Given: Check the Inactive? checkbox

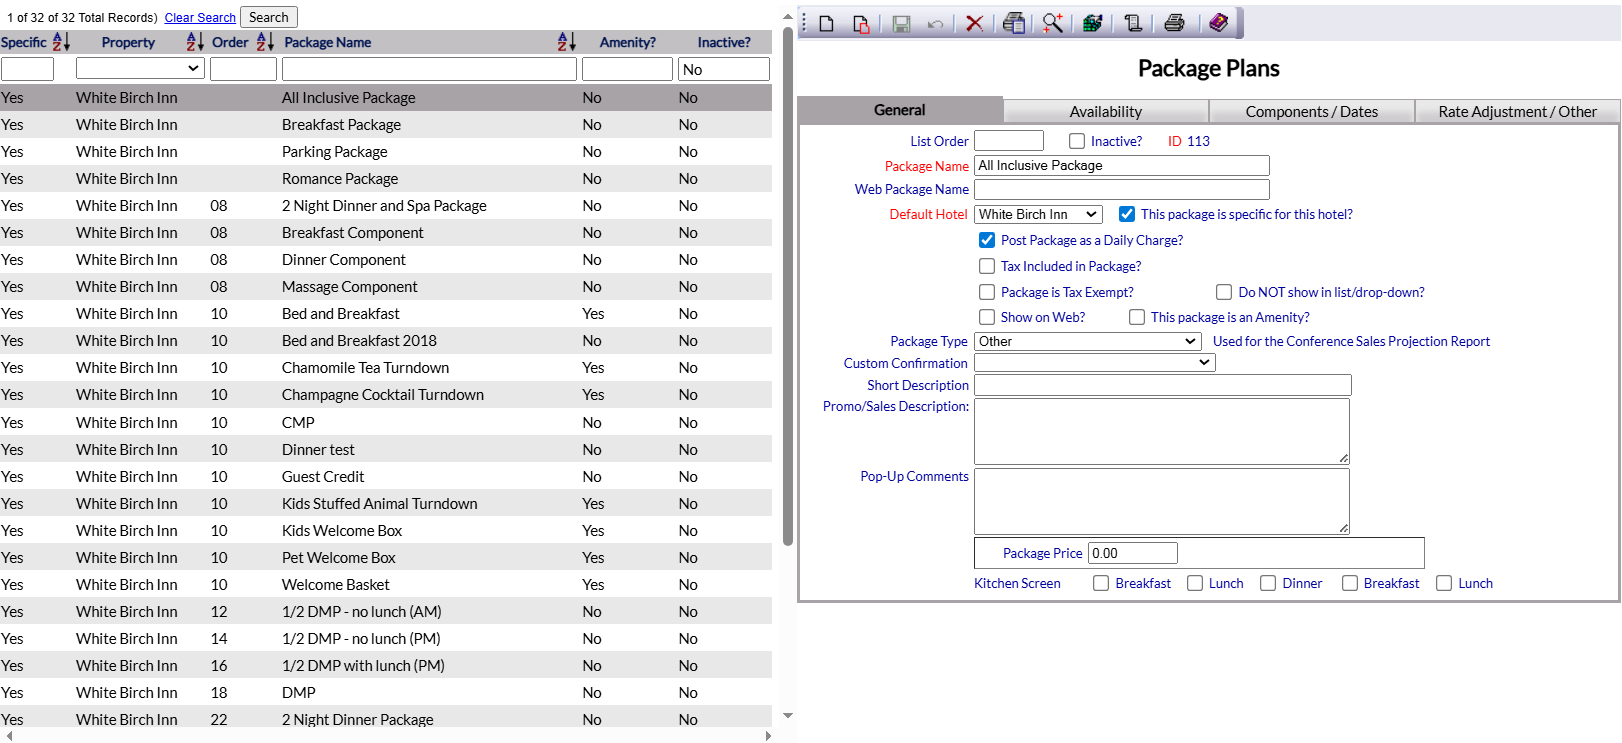Looking at the screenshot, I should [x=1077, y=141].
